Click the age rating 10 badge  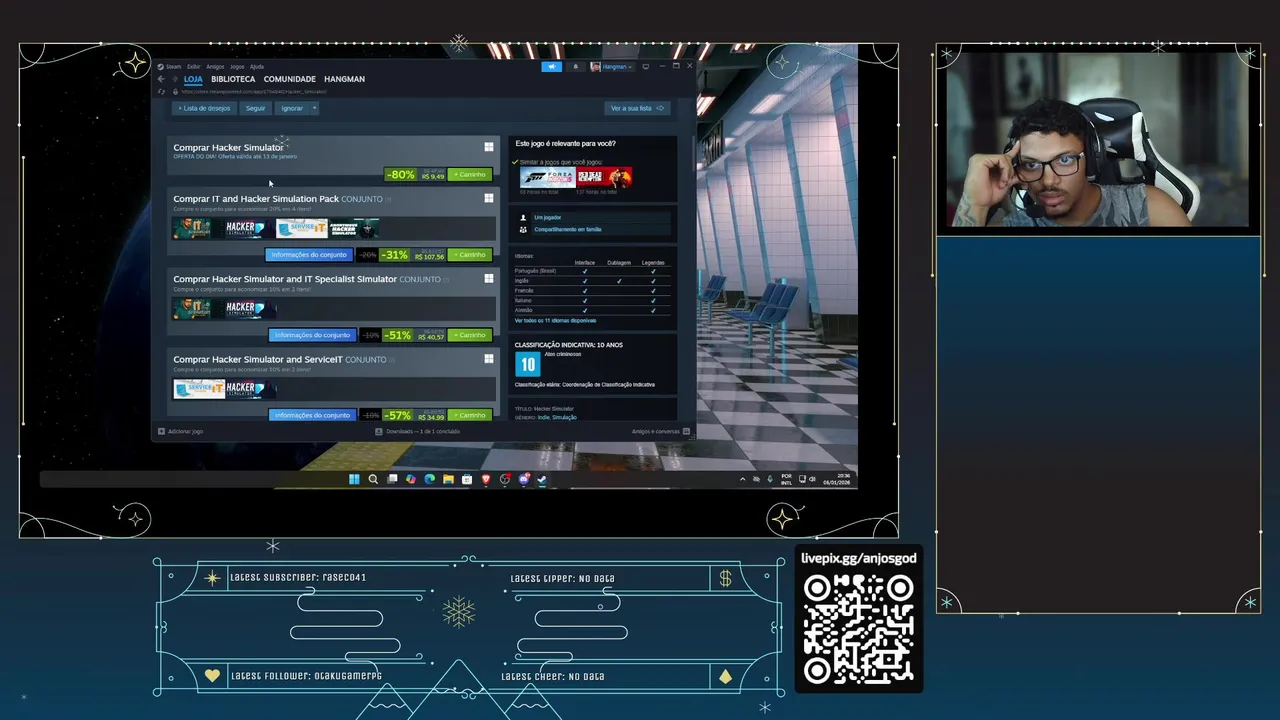tap(527, 365)
